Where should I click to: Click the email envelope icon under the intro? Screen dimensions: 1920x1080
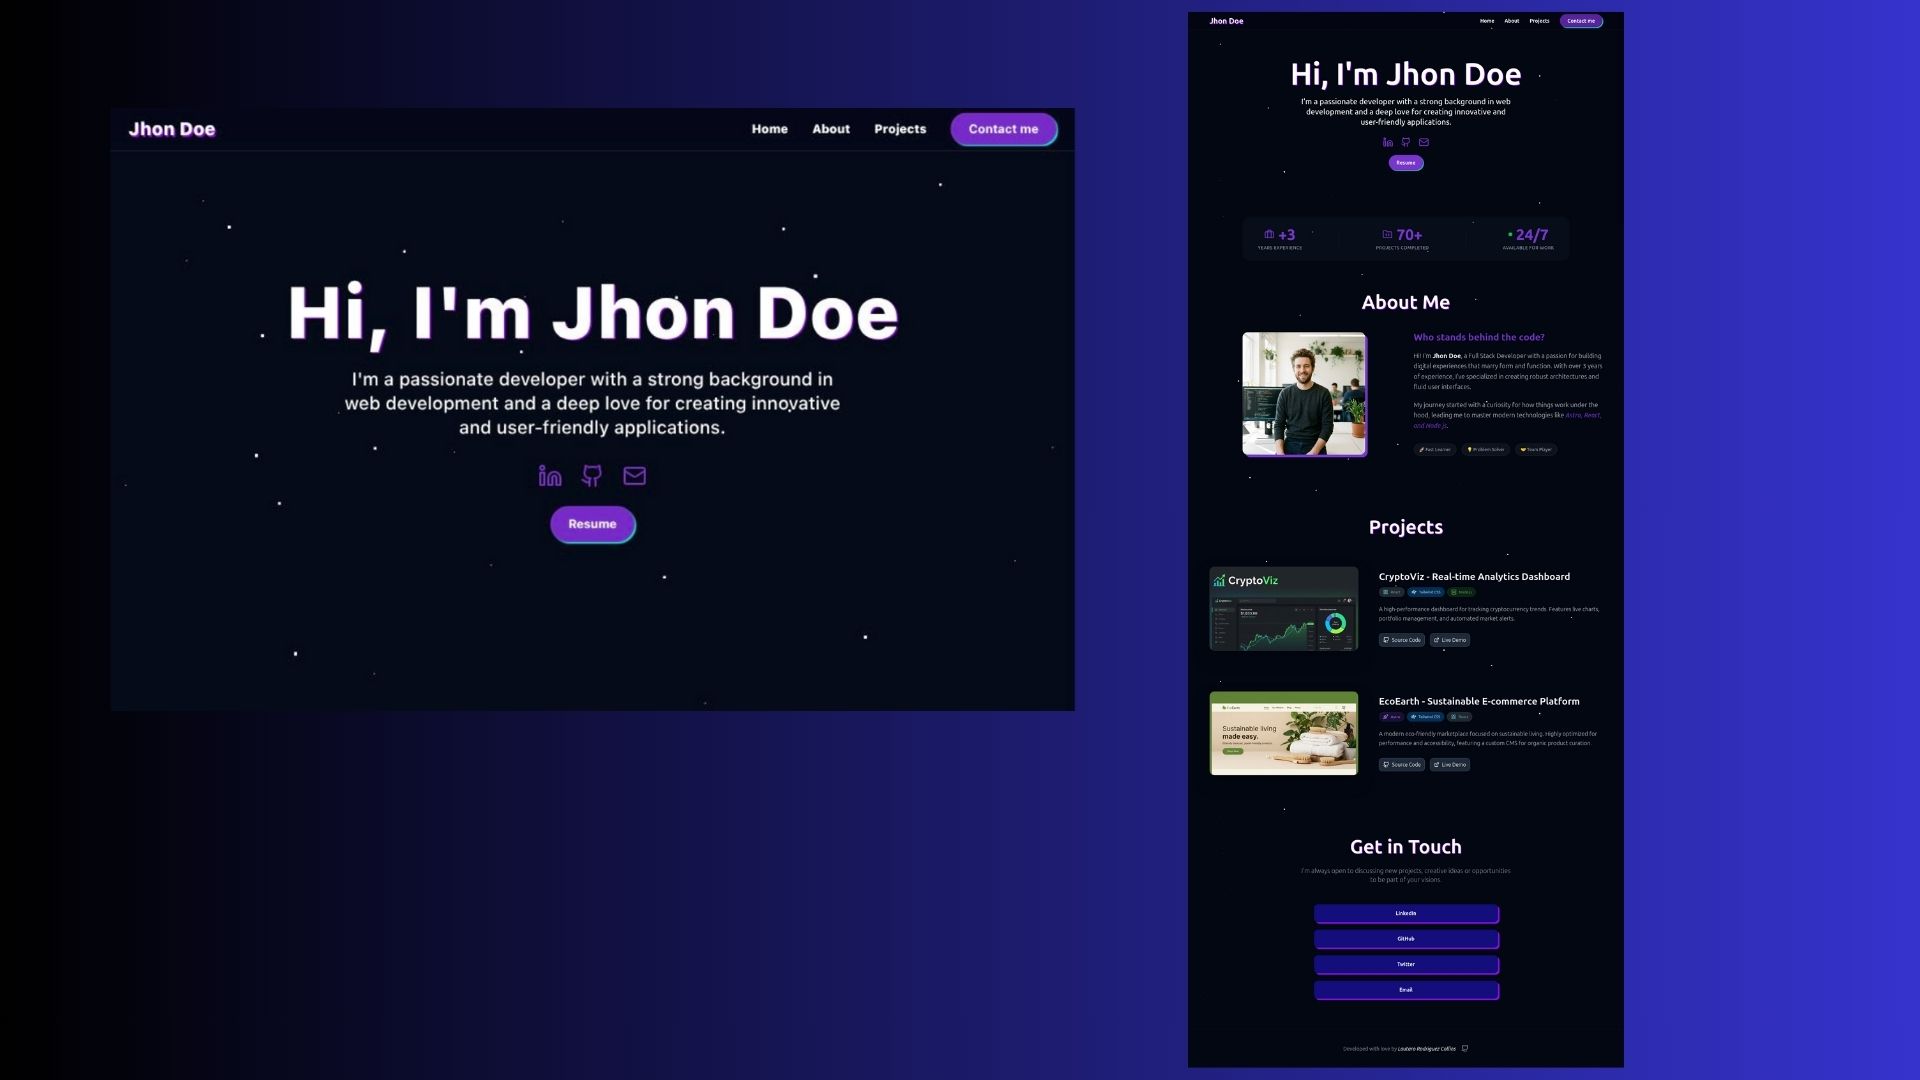(634, 476)
